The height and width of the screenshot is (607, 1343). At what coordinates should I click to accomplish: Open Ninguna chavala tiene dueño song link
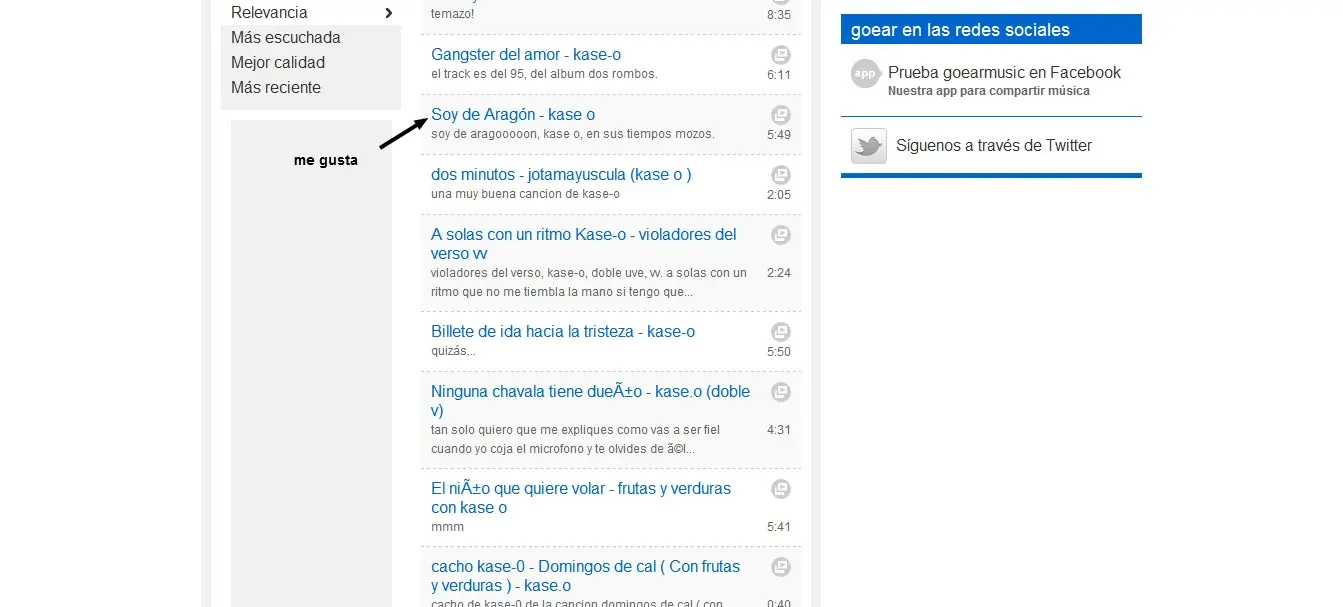pos(590,401)
